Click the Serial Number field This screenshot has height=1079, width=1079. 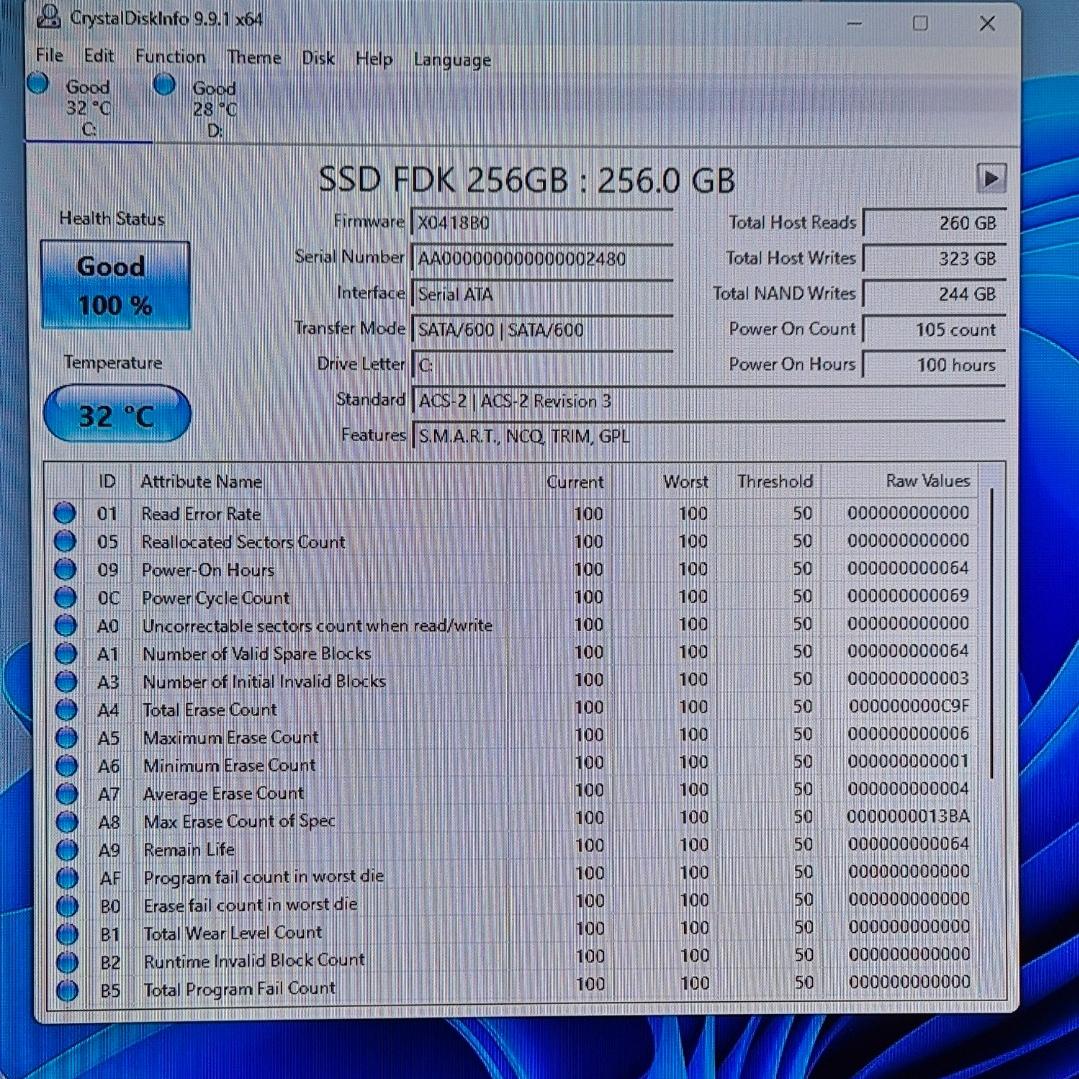542,259
